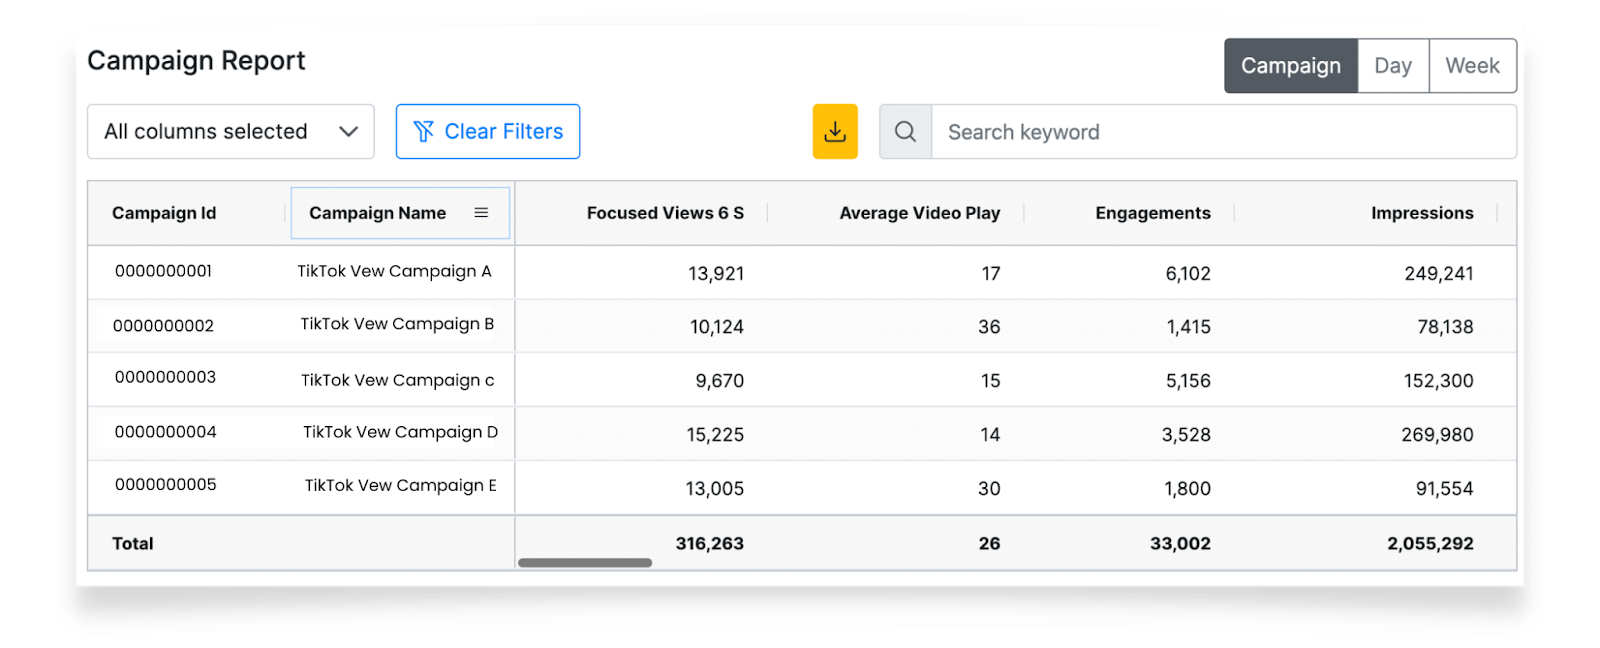Image resolution: width=1600 pixels, height=648 pixels.
Task: Sort by the Campaign Id column header
Action: (x=164, y=213)
